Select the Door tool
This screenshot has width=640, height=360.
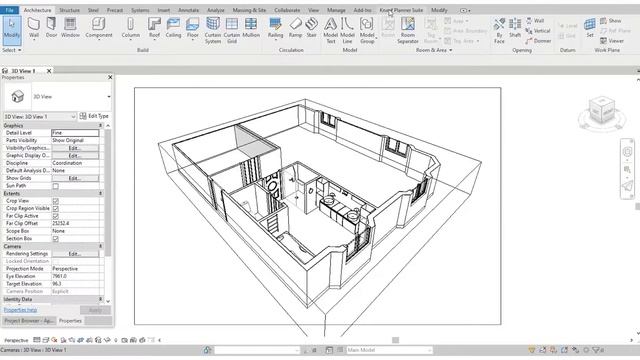pos(51,28)
